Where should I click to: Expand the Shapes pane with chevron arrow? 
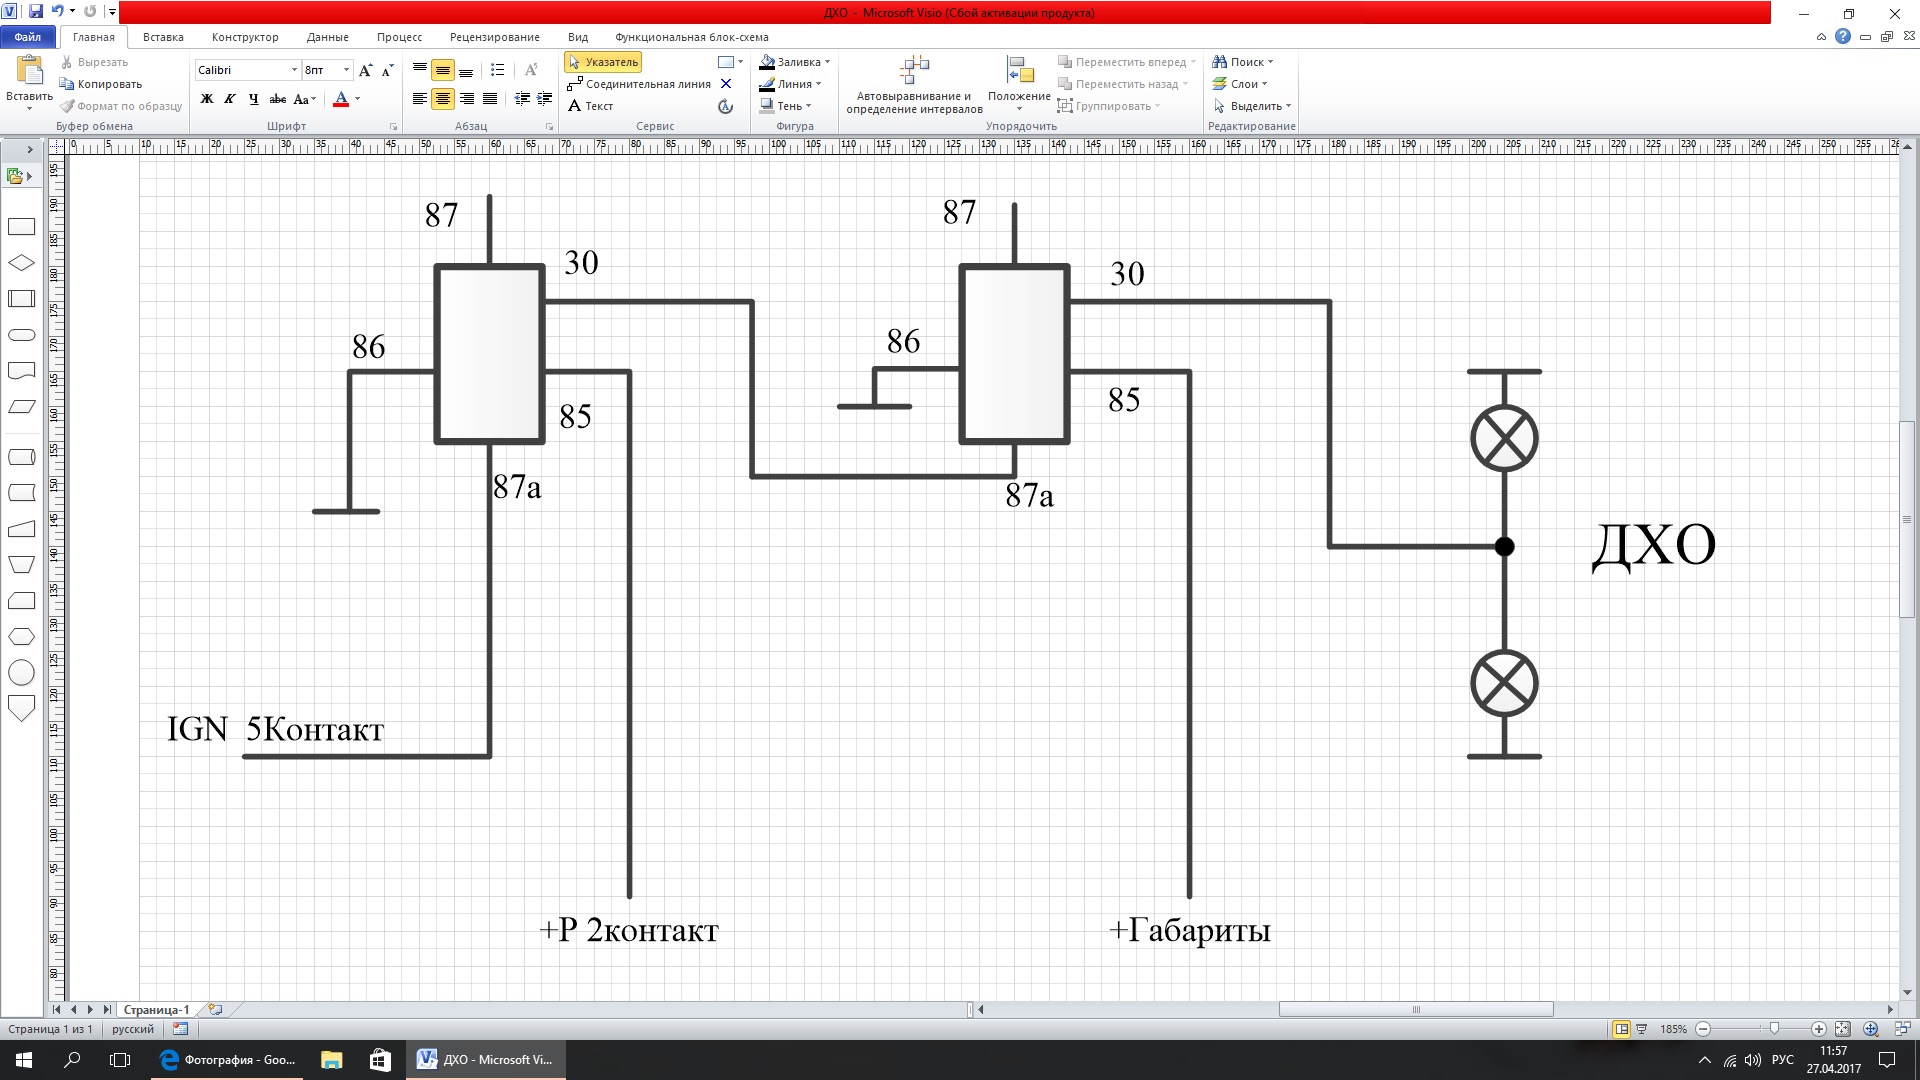pyautogui.click(x=30, y=149)
